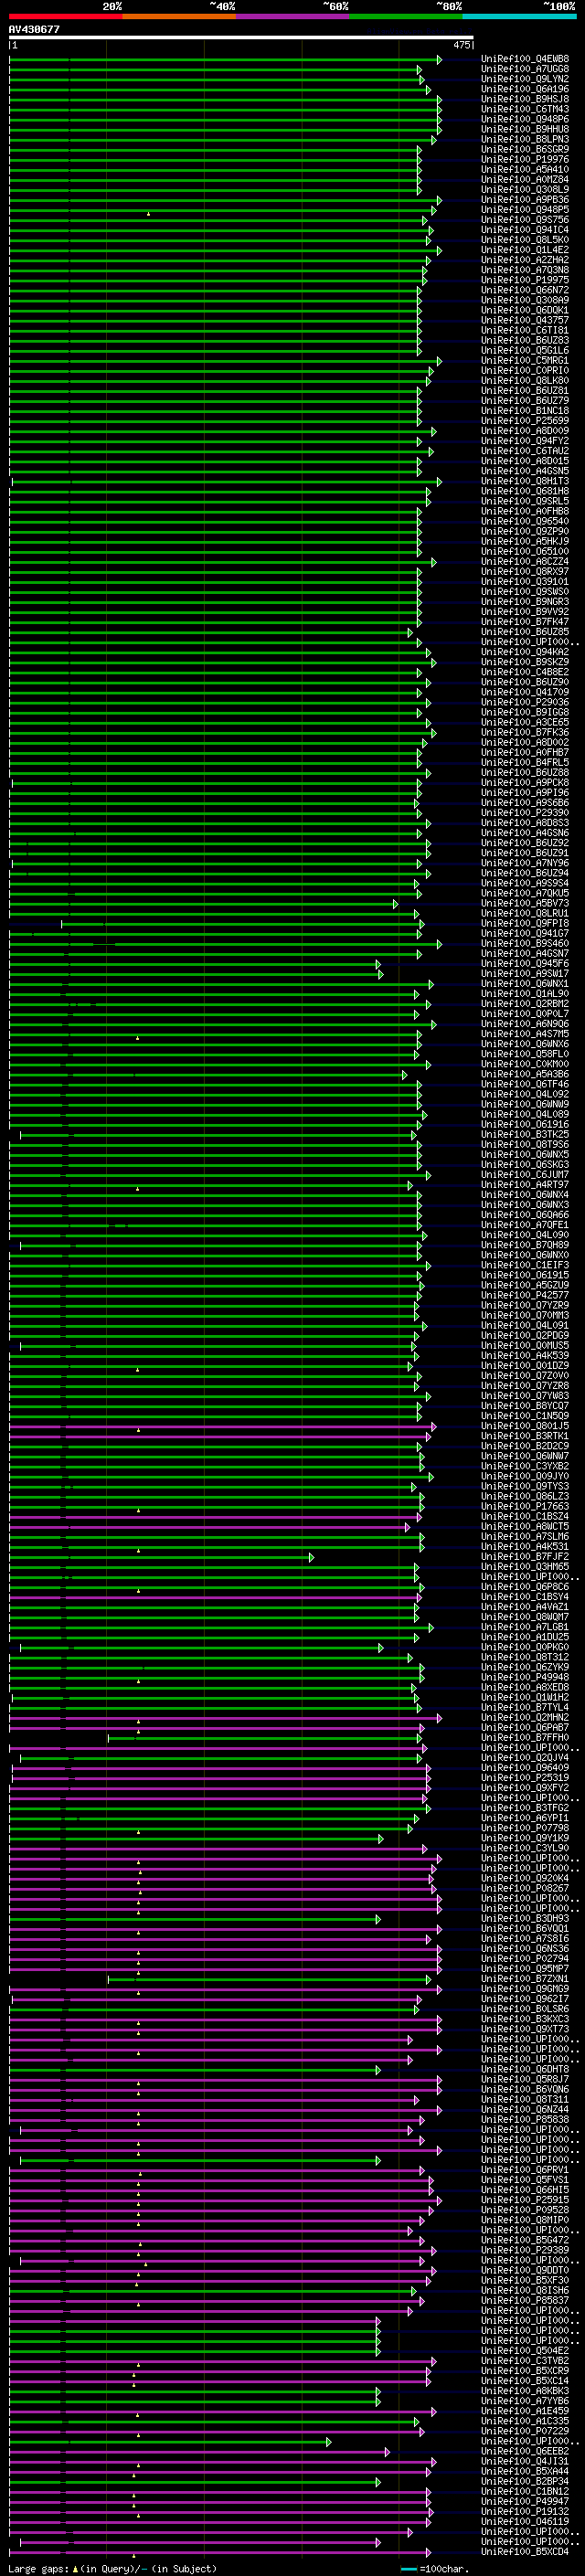Viewport: 585px width, 2576px height.
Task: Click the white query length bar
Action: (x=241, y=37)
